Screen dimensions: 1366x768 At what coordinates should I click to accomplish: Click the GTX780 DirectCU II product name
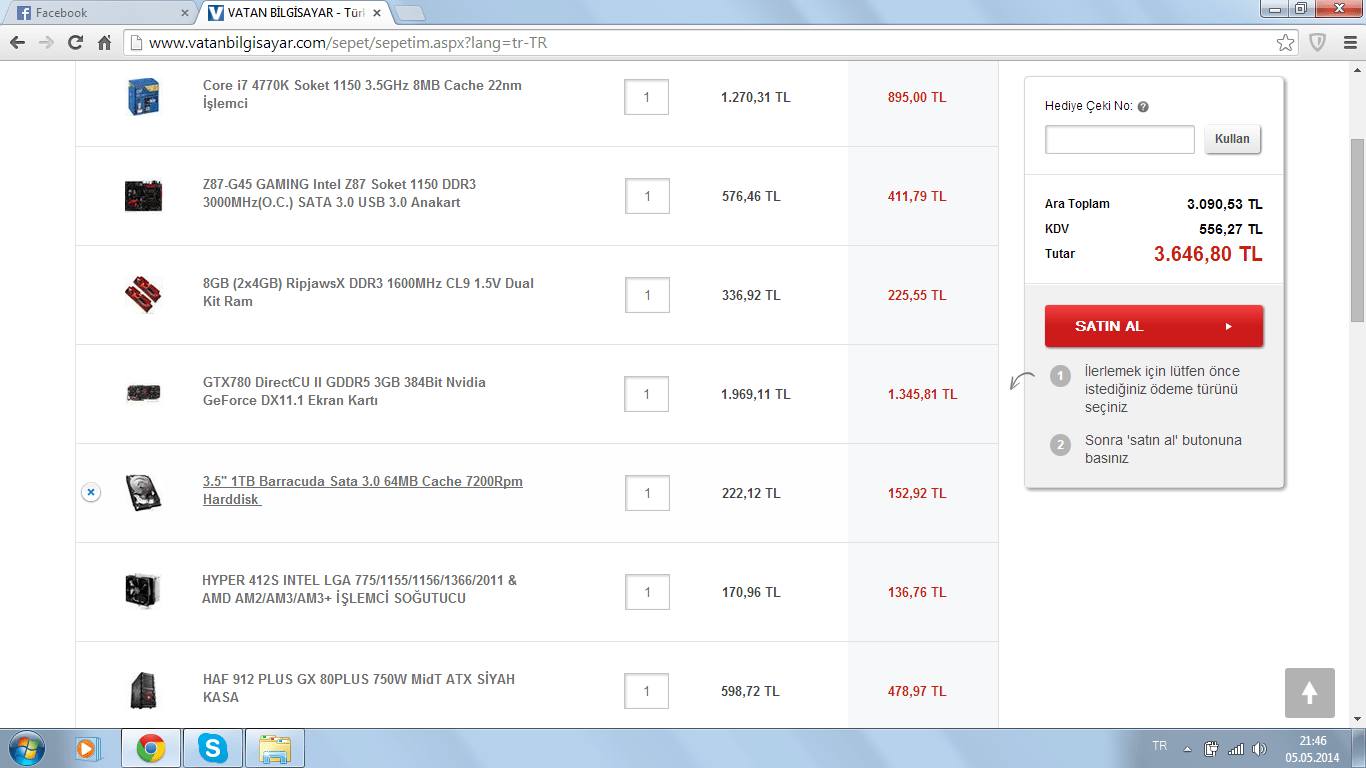345,391
